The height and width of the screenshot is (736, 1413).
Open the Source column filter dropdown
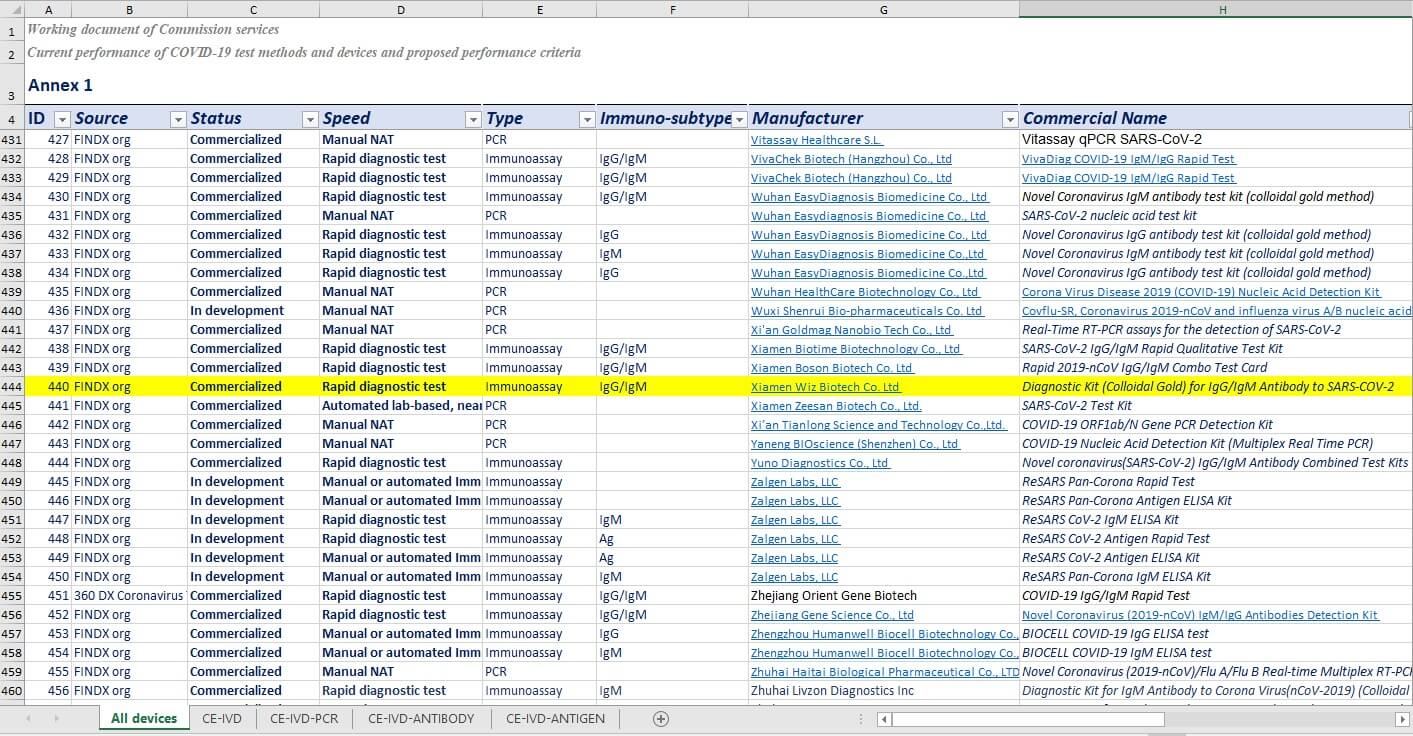[178, 119]
